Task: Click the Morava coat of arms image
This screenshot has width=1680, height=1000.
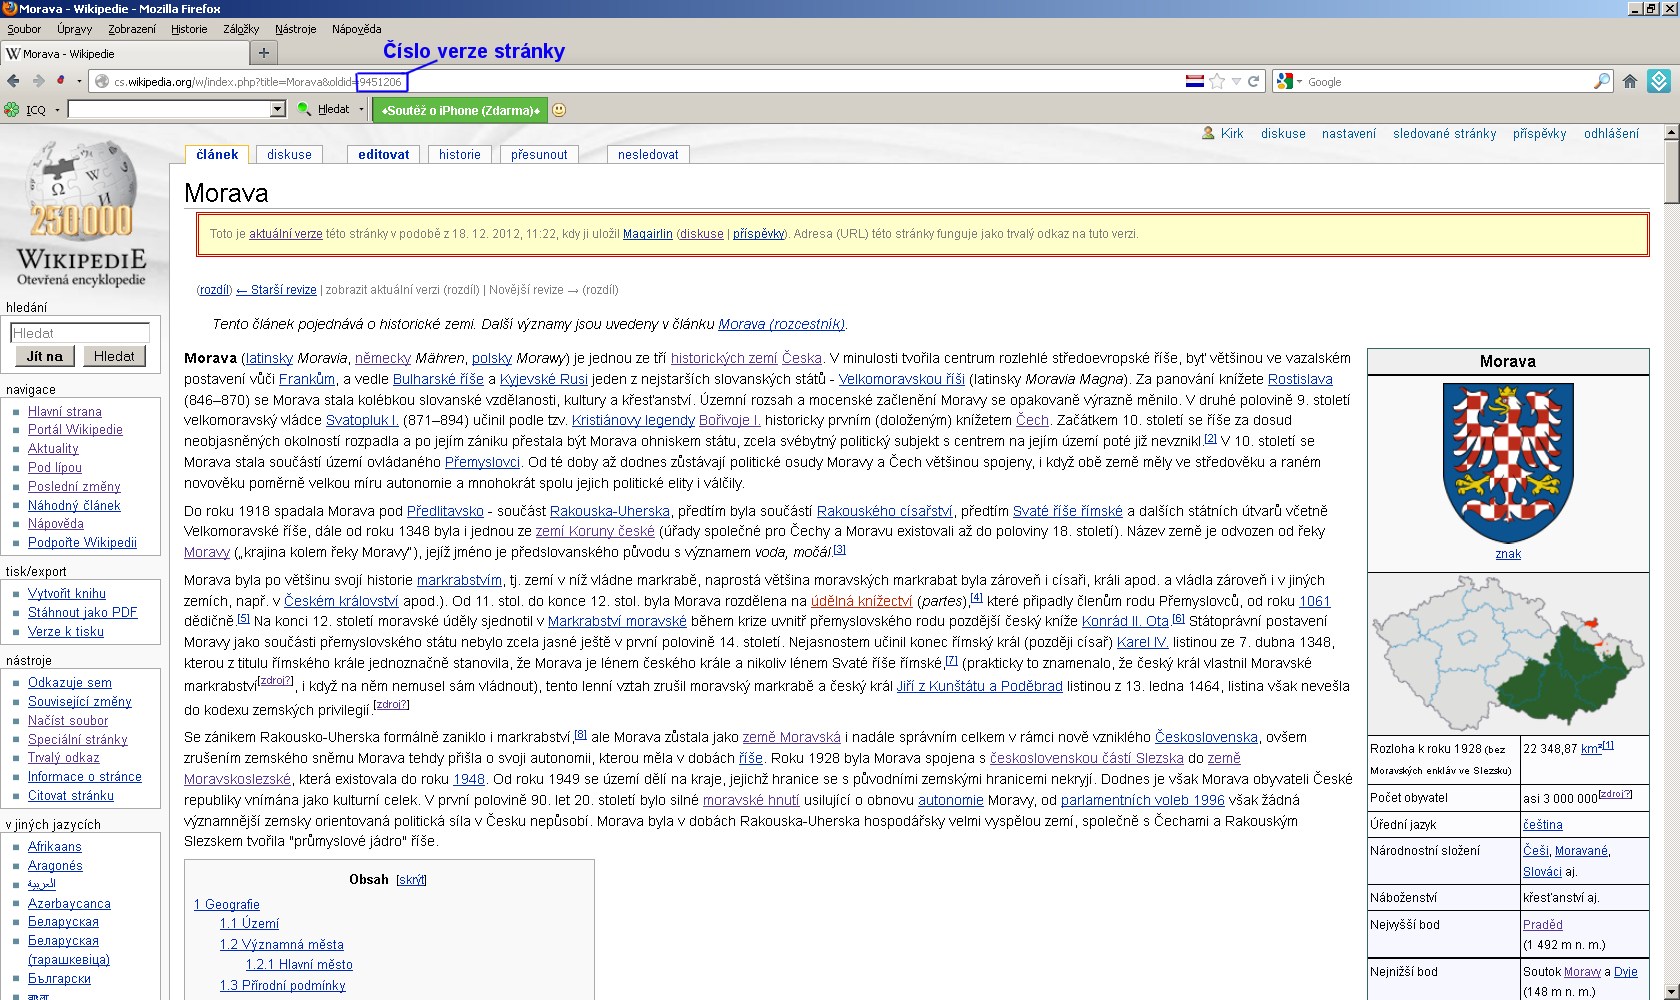Action: (x=1507, y=463)
